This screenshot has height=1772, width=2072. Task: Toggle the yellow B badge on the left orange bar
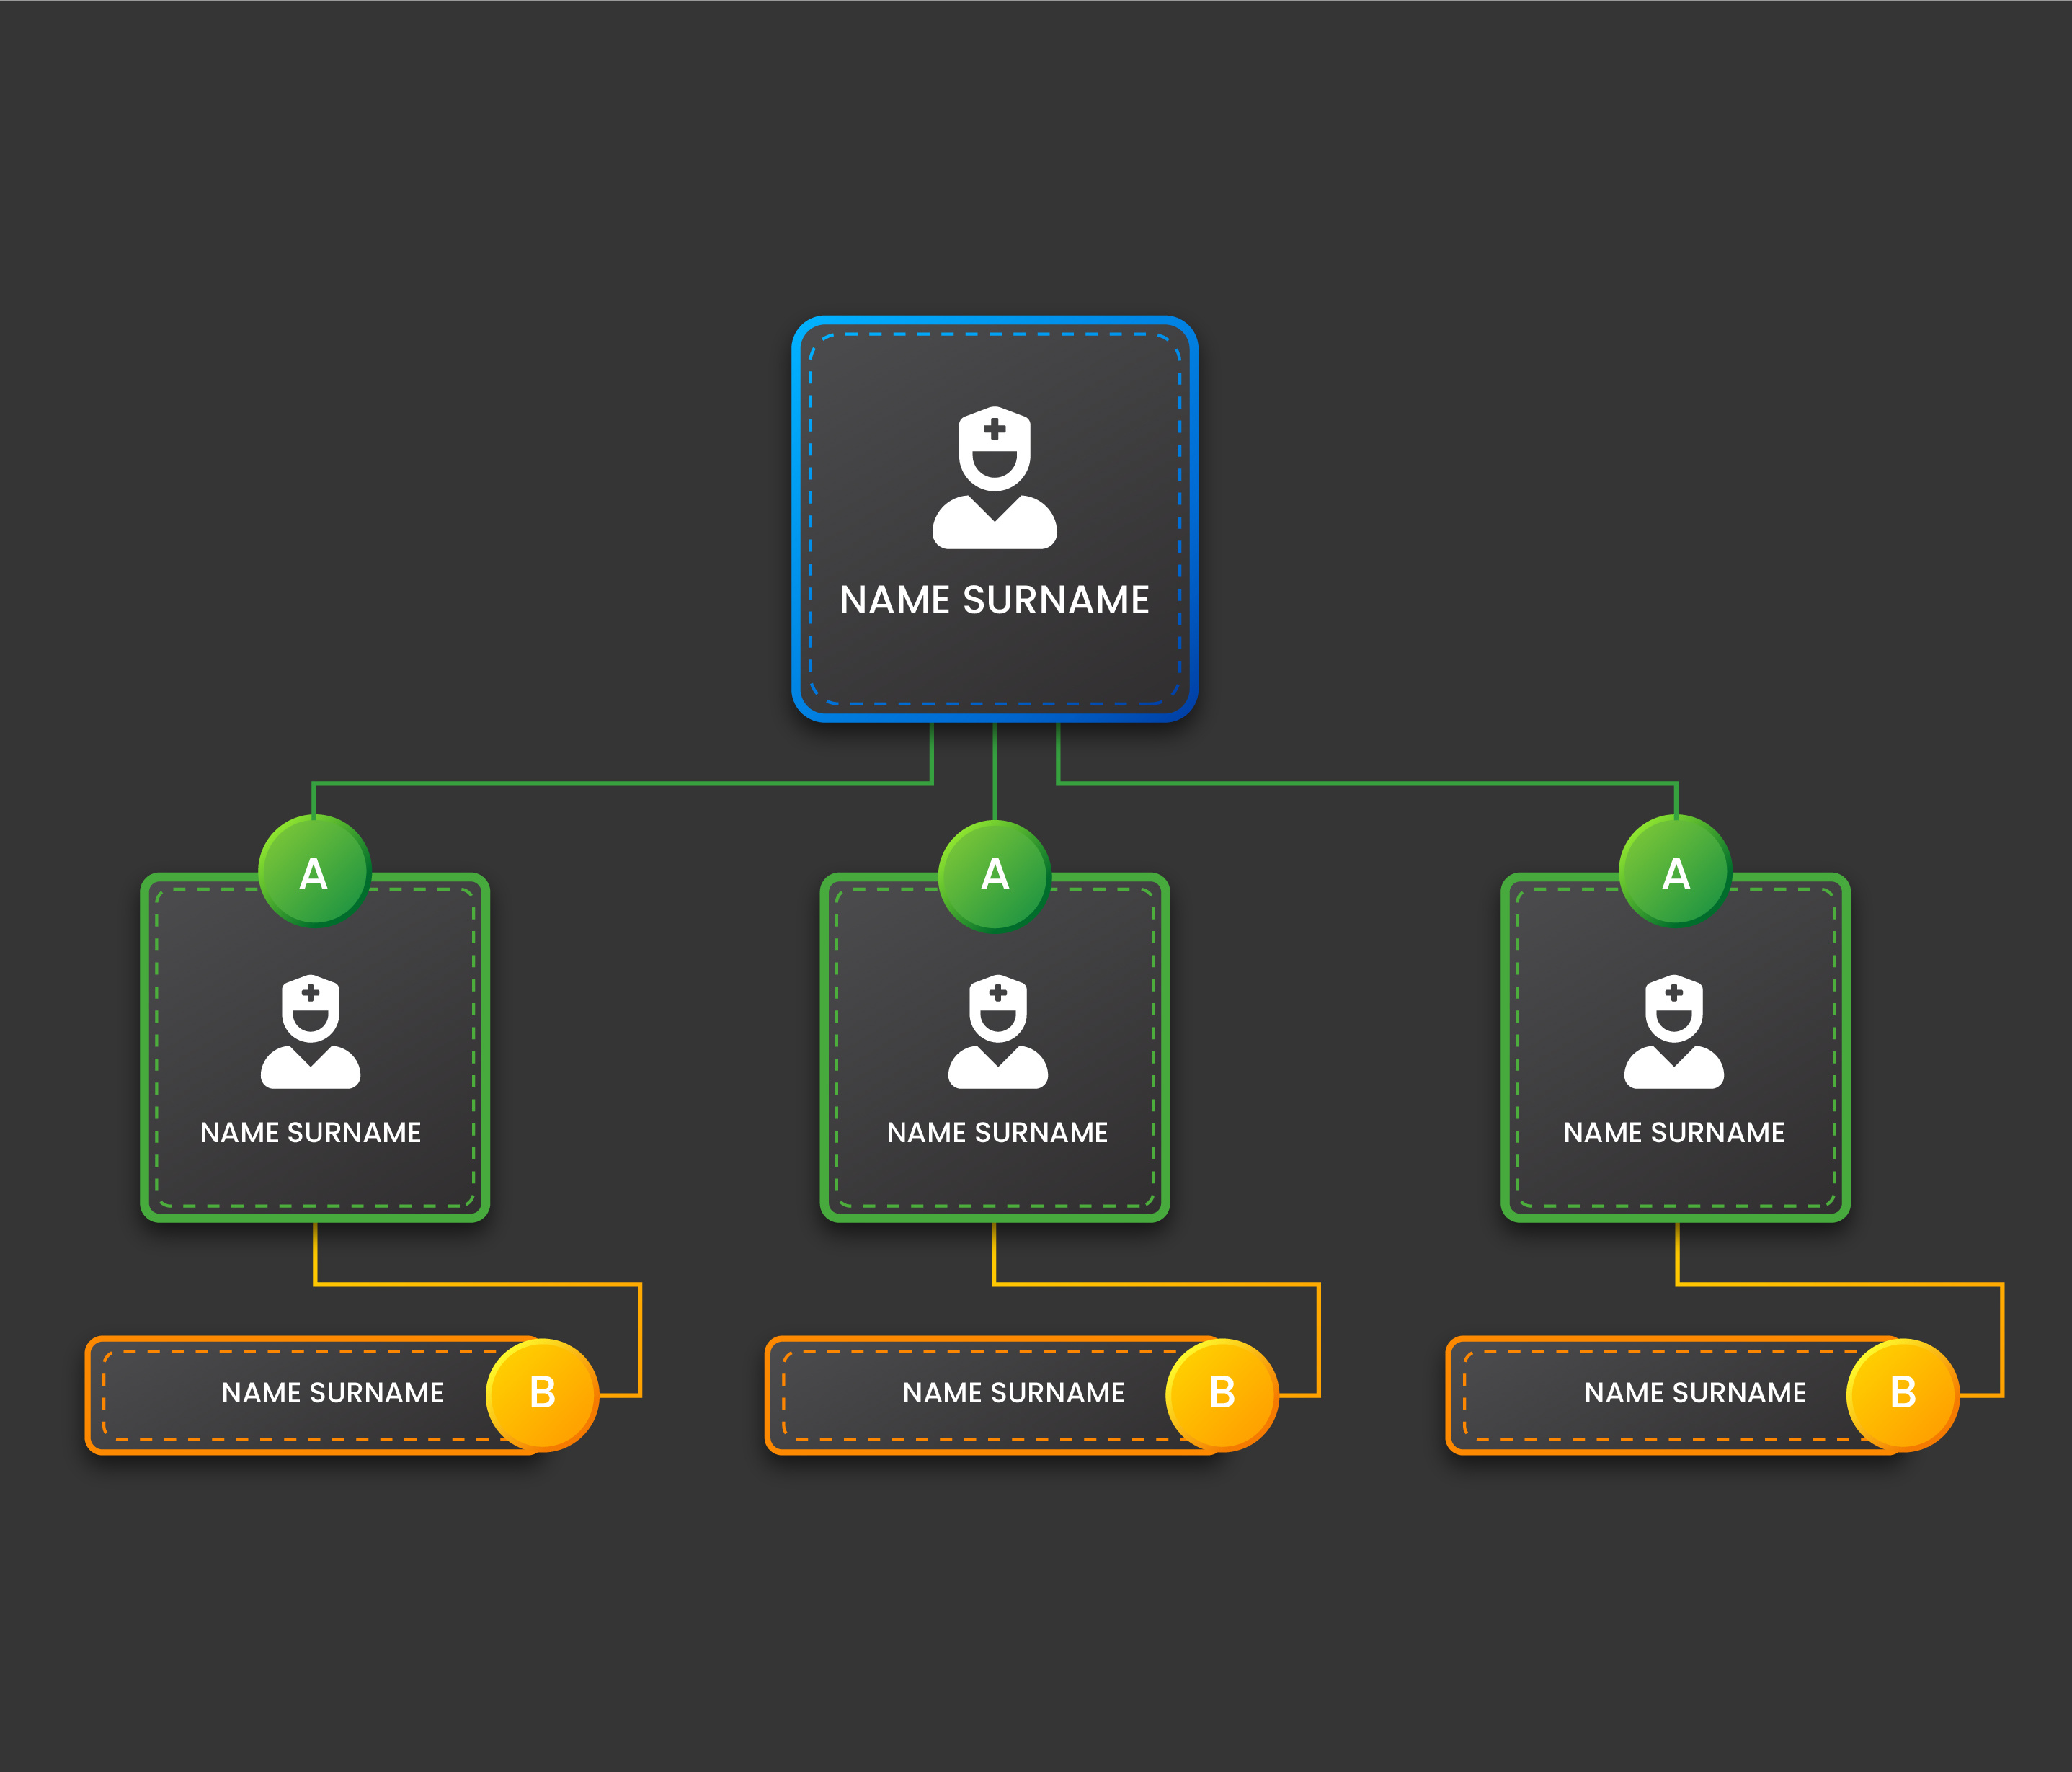[x=543, y=1392]
